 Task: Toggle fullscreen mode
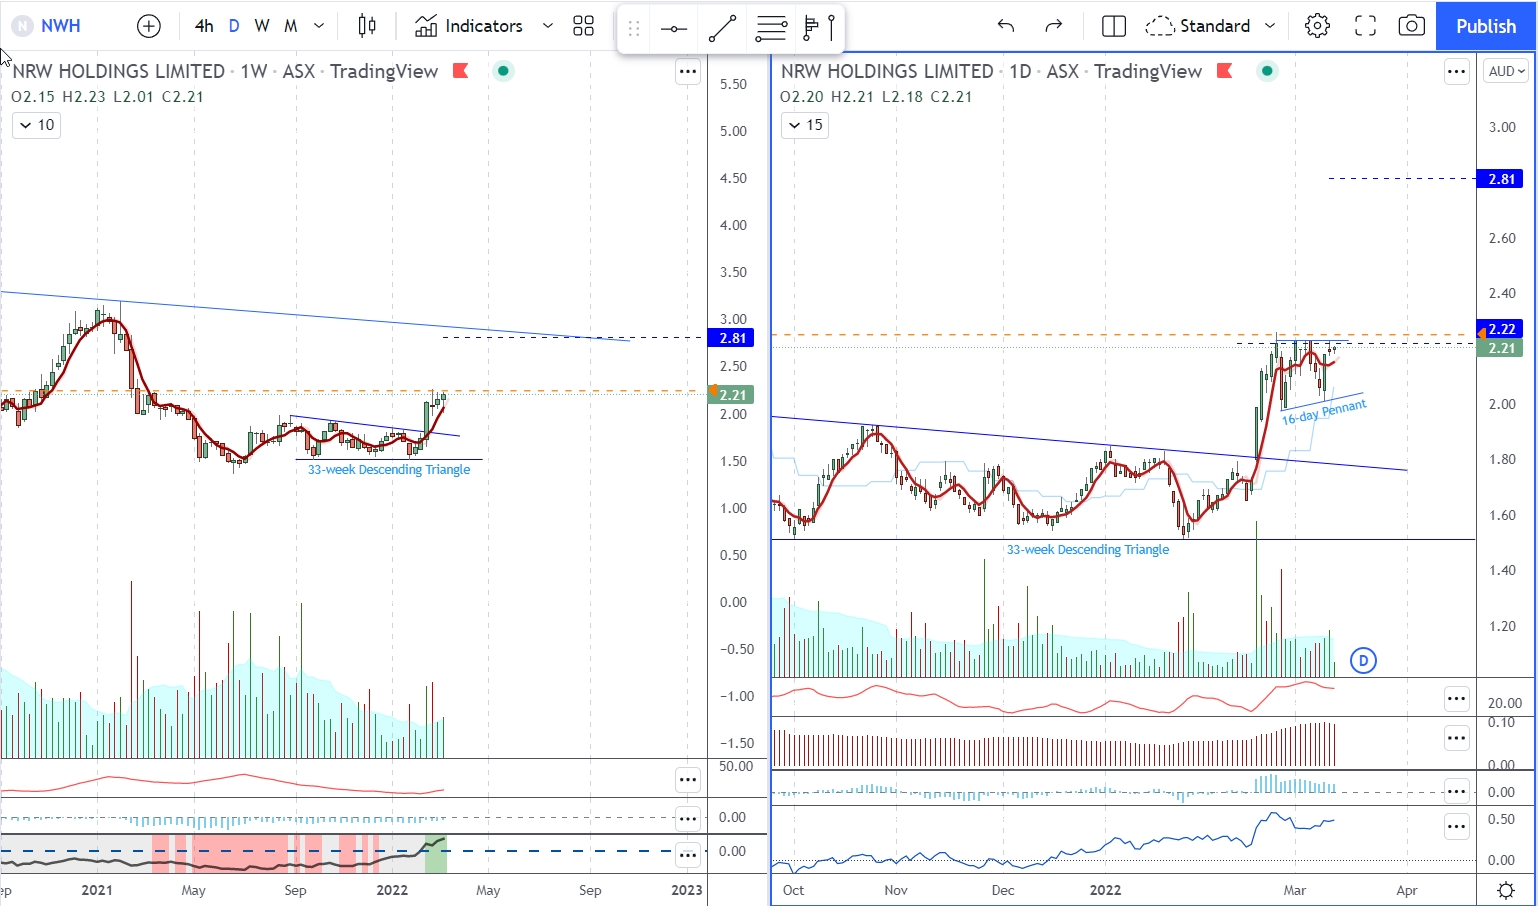[1365, 26]
